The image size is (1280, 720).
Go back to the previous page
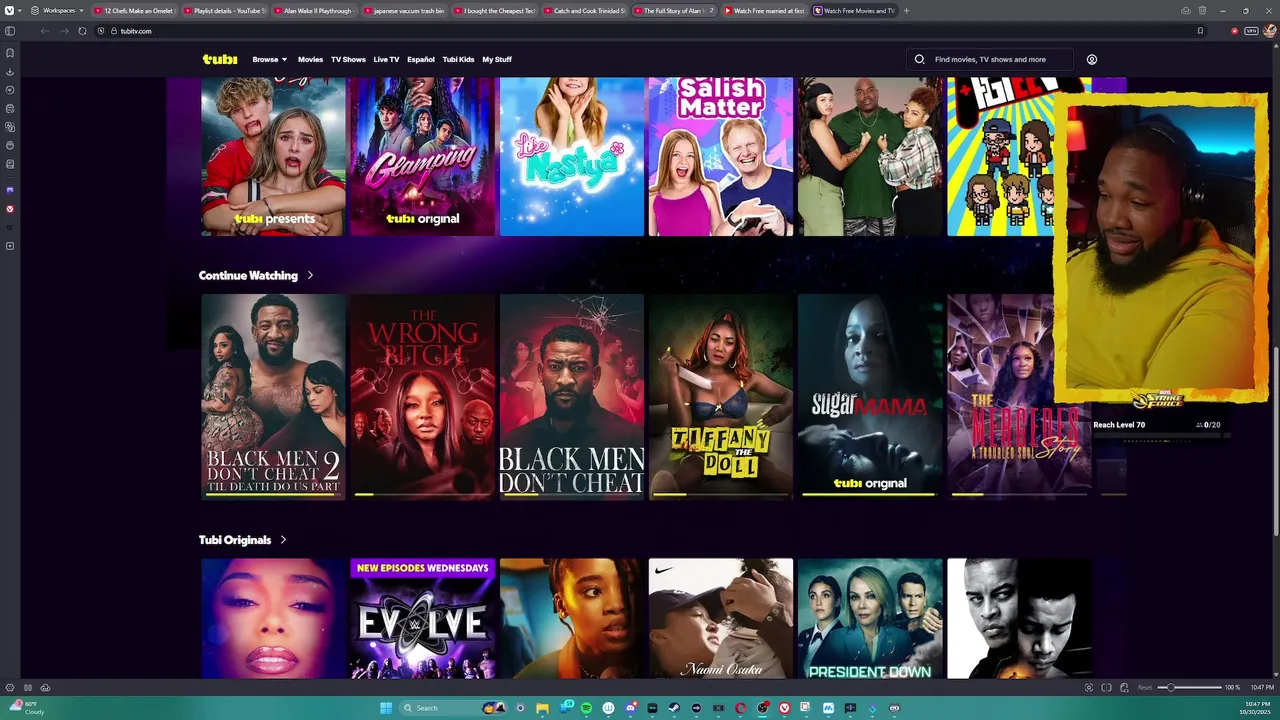[44, 31]
